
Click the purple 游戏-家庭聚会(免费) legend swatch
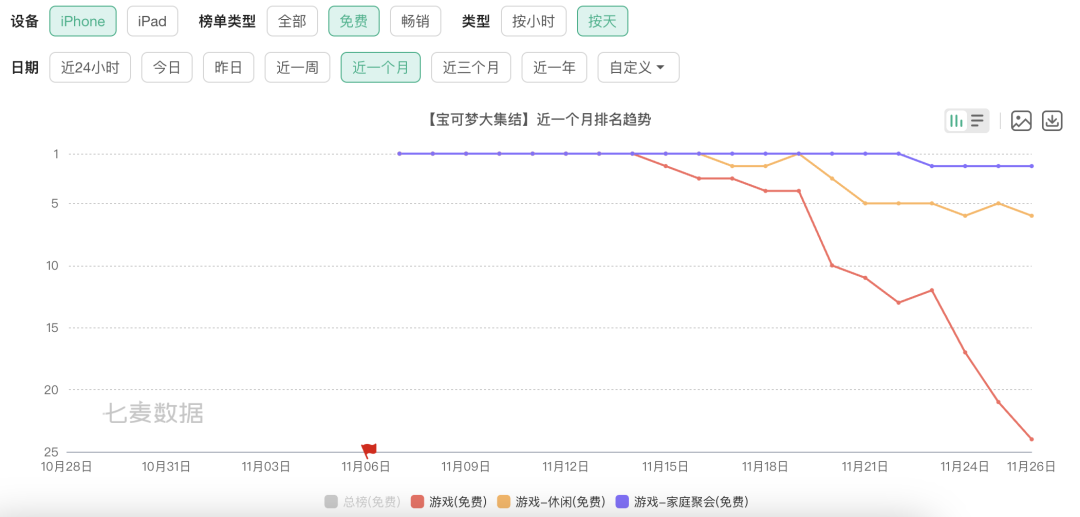[x=623, y=502]
